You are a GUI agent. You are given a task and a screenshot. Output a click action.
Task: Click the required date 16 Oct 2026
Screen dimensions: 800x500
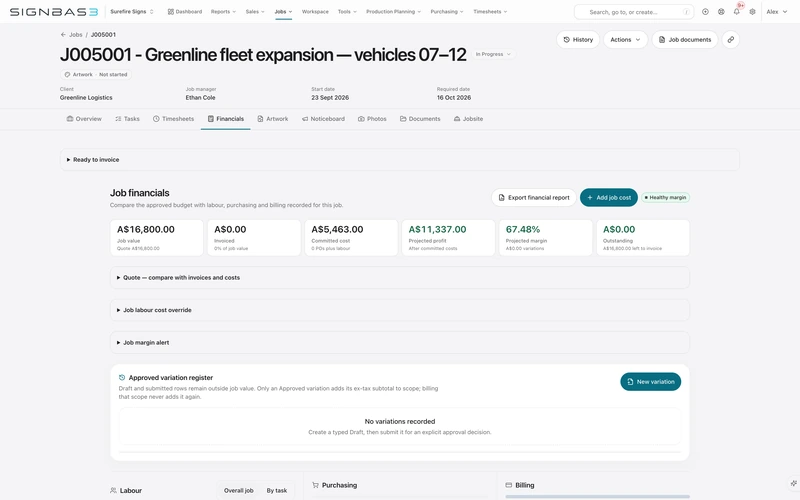[454, 97]
